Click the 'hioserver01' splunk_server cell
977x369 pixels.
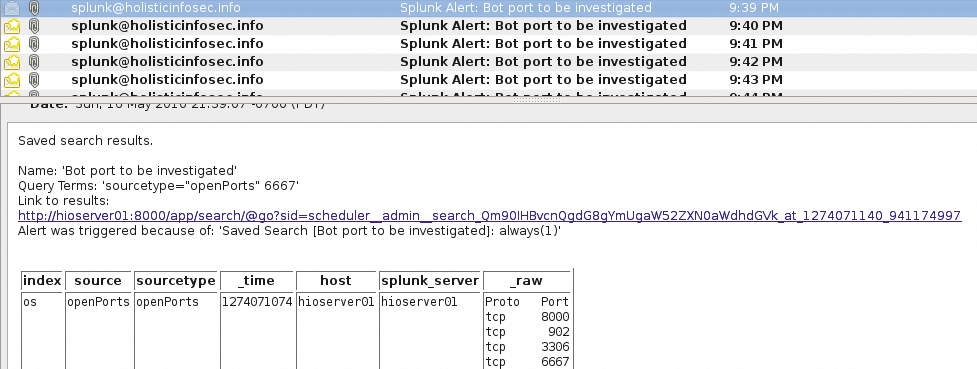coord(419,302)
